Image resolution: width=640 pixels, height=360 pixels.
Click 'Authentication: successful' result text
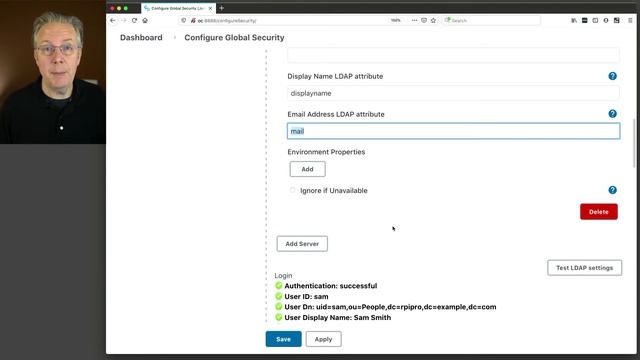pyautogui.click(x=331, y=286)
